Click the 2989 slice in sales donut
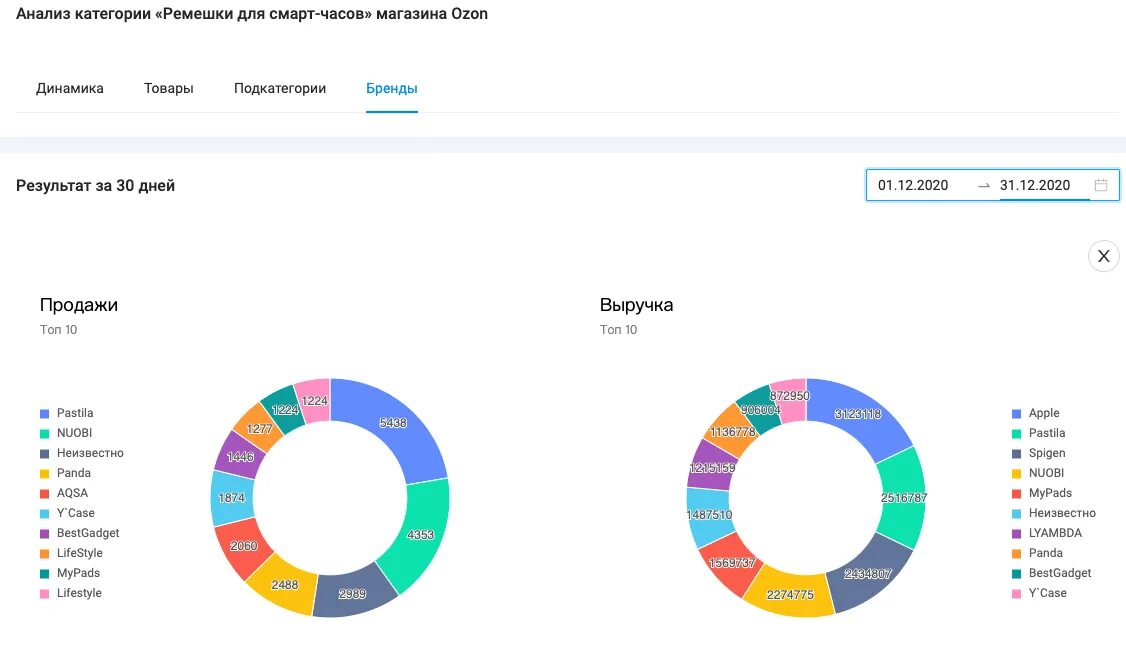Screen dimensions: 1126x651 [353, 593]
